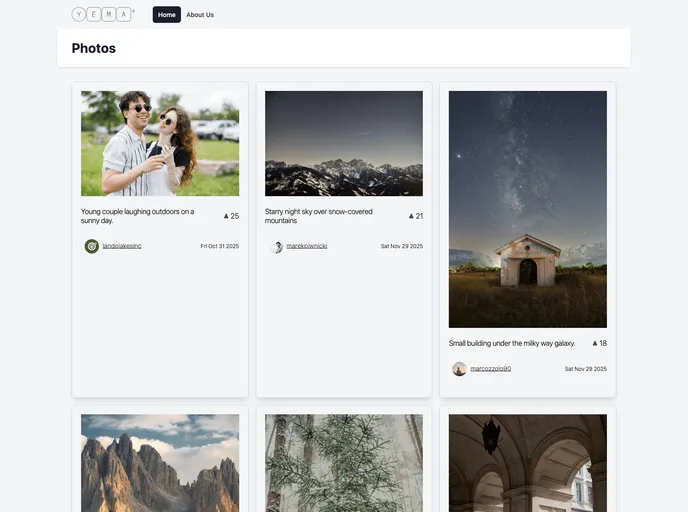Image resolution: width=688 pixels, height=512 pixels.
Task: Click marekpiwnicki's profile avatar
Action: (x=276, y=246)
